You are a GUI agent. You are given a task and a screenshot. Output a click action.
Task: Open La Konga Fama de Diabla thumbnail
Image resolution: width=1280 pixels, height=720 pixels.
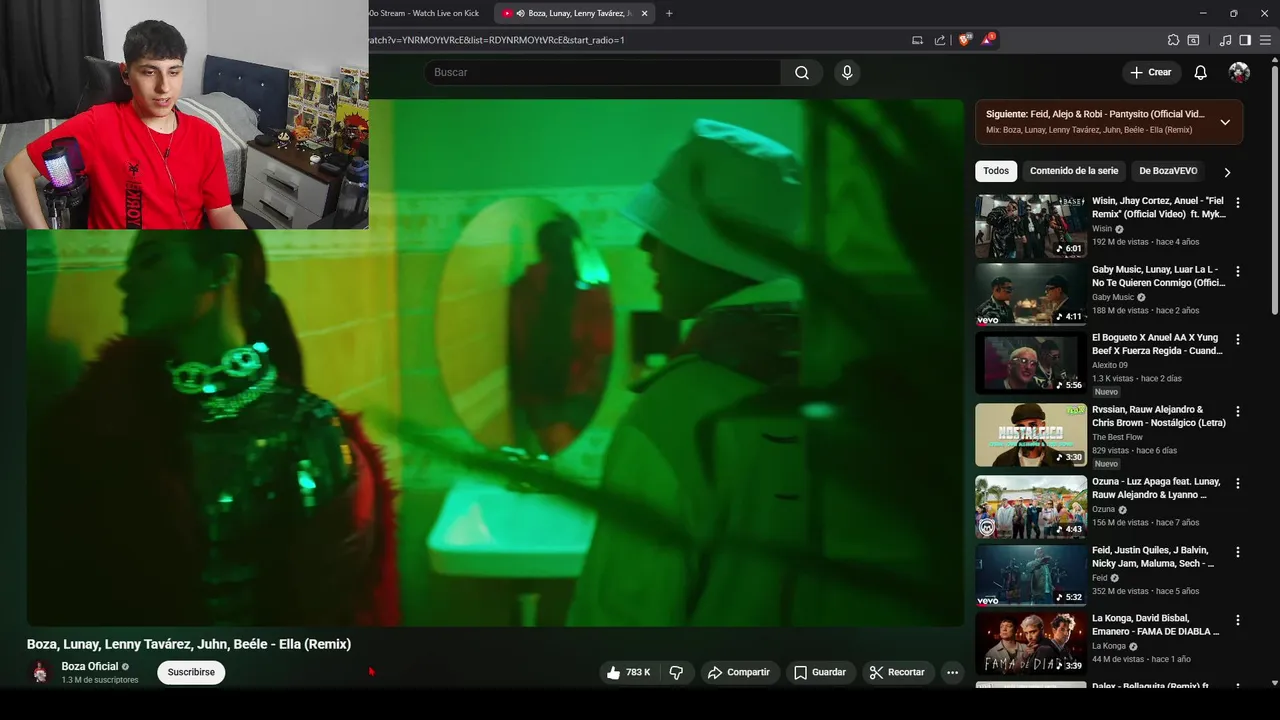pos(1031,644)
